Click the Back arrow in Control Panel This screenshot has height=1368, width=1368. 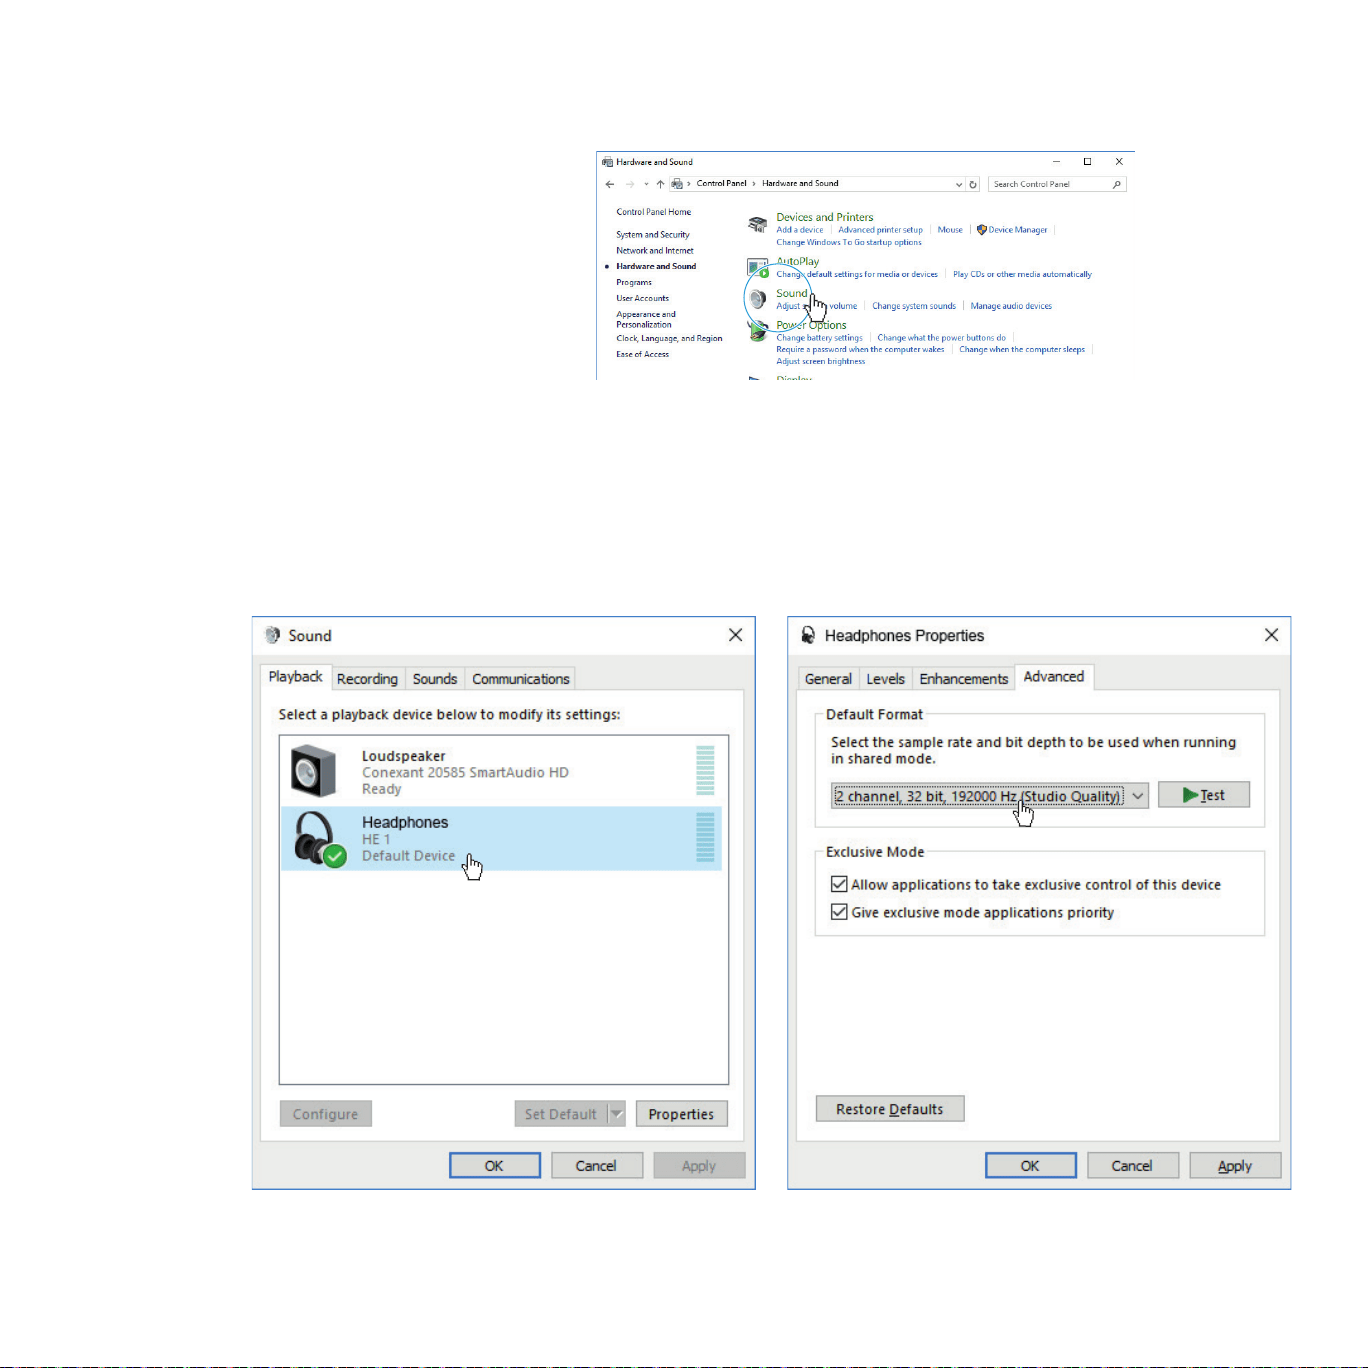click(x=610, y=184)
